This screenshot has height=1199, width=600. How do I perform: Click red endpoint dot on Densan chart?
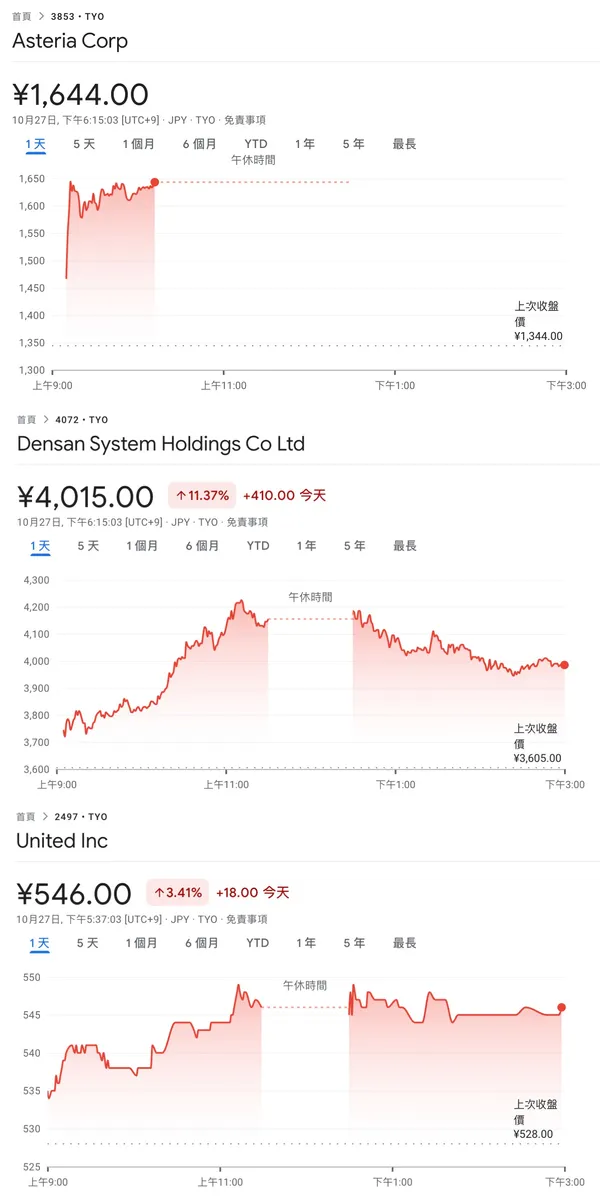(564, 665)
